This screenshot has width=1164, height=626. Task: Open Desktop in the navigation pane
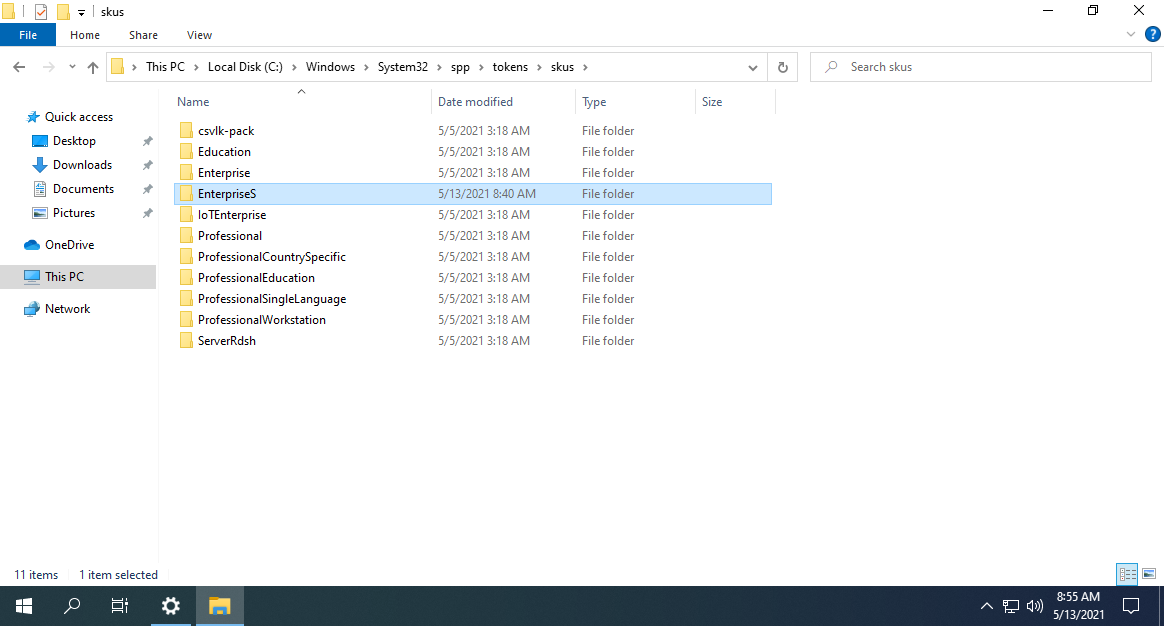[74, 141]
